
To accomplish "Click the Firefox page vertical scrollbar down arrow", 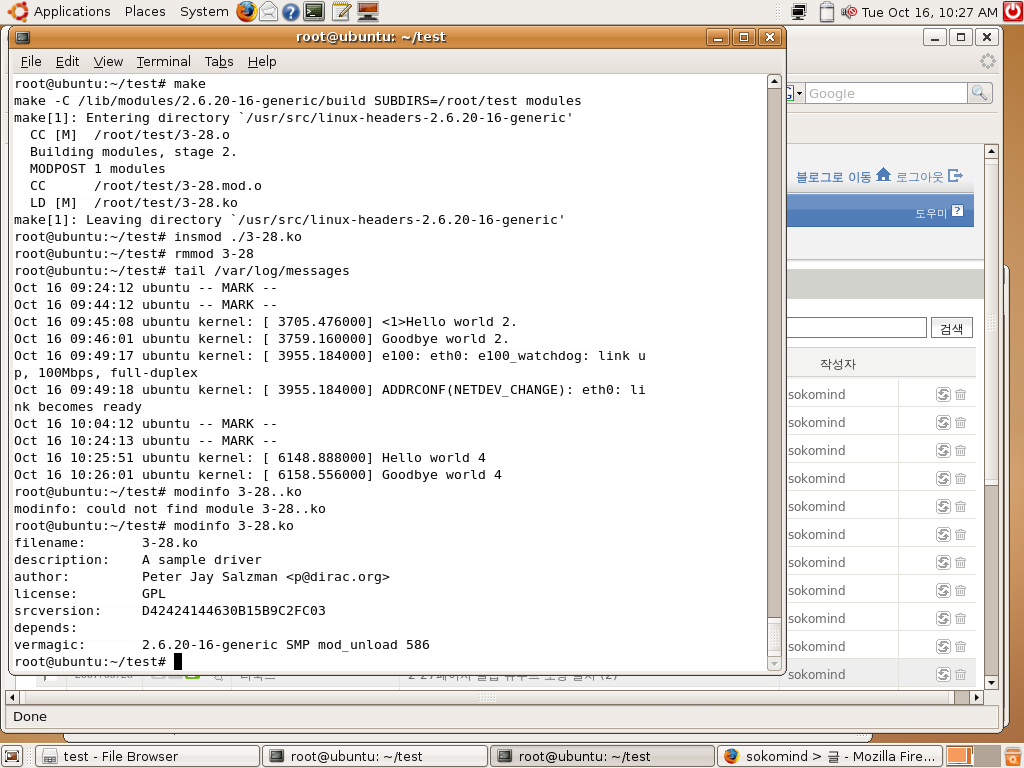I will (x=991, y=683).
